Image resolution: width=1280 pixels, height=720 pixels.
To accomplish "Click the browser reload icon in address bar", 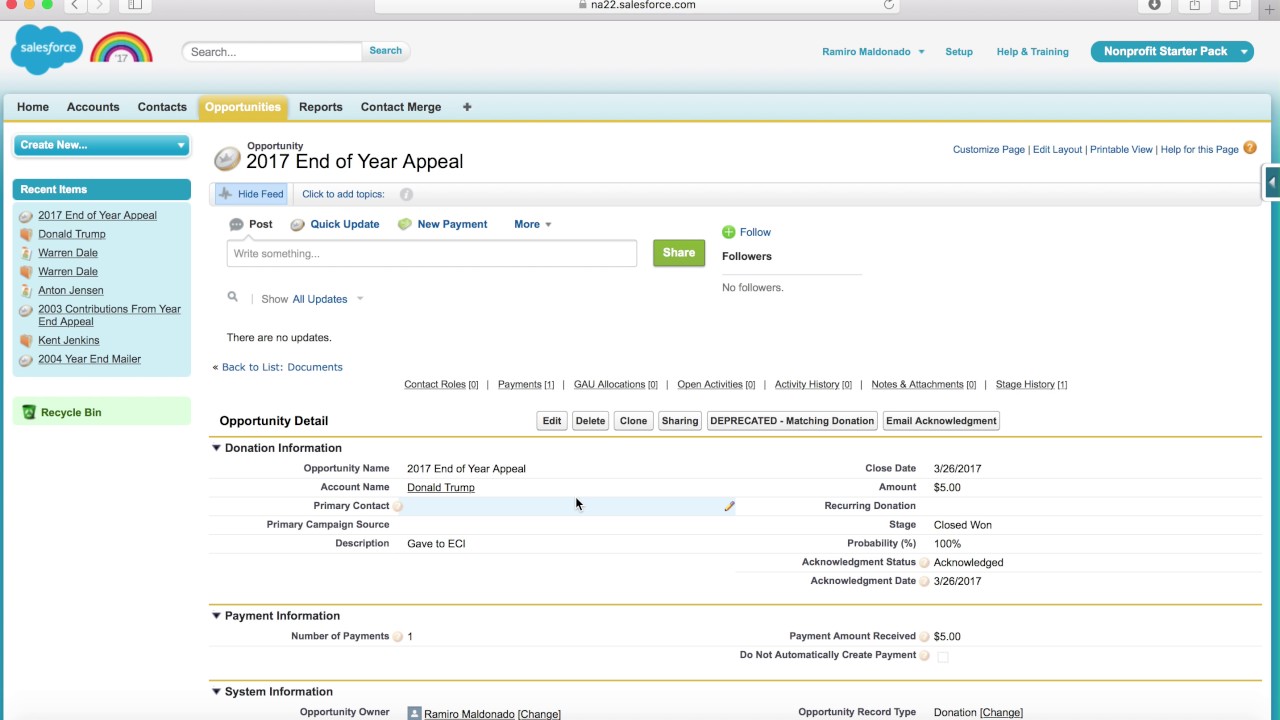I will tap(888, 5).
